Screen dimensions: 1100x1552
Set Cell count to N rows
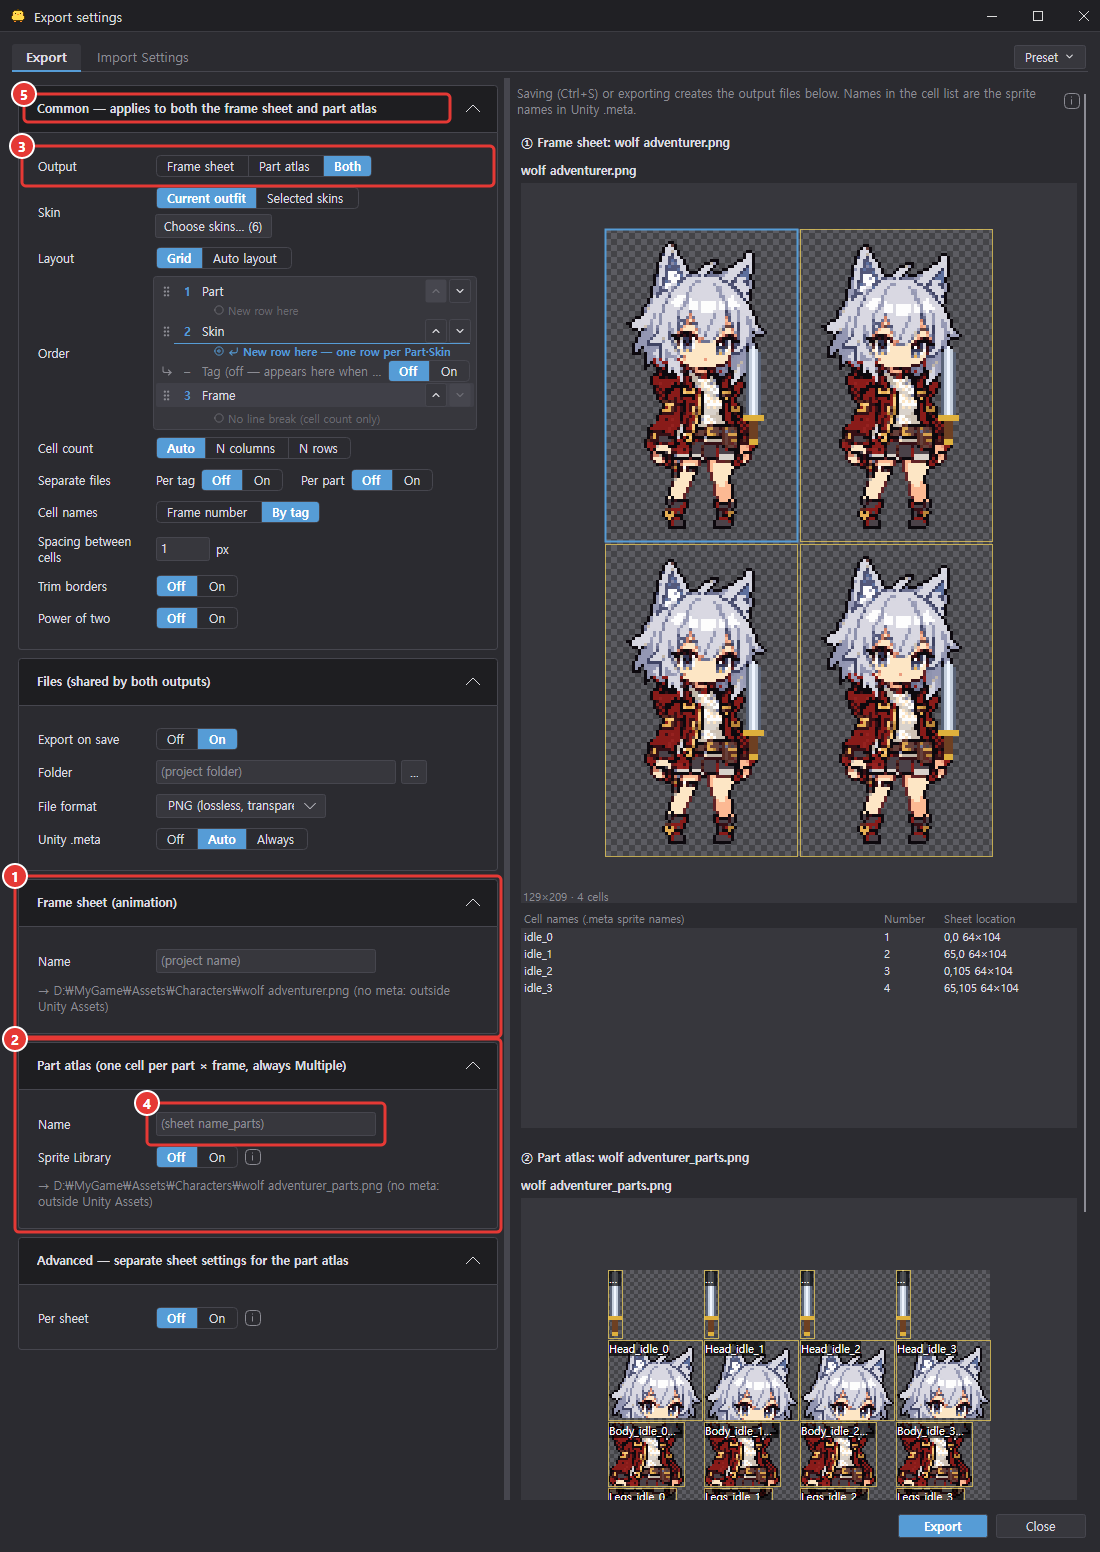click(318, 448)
